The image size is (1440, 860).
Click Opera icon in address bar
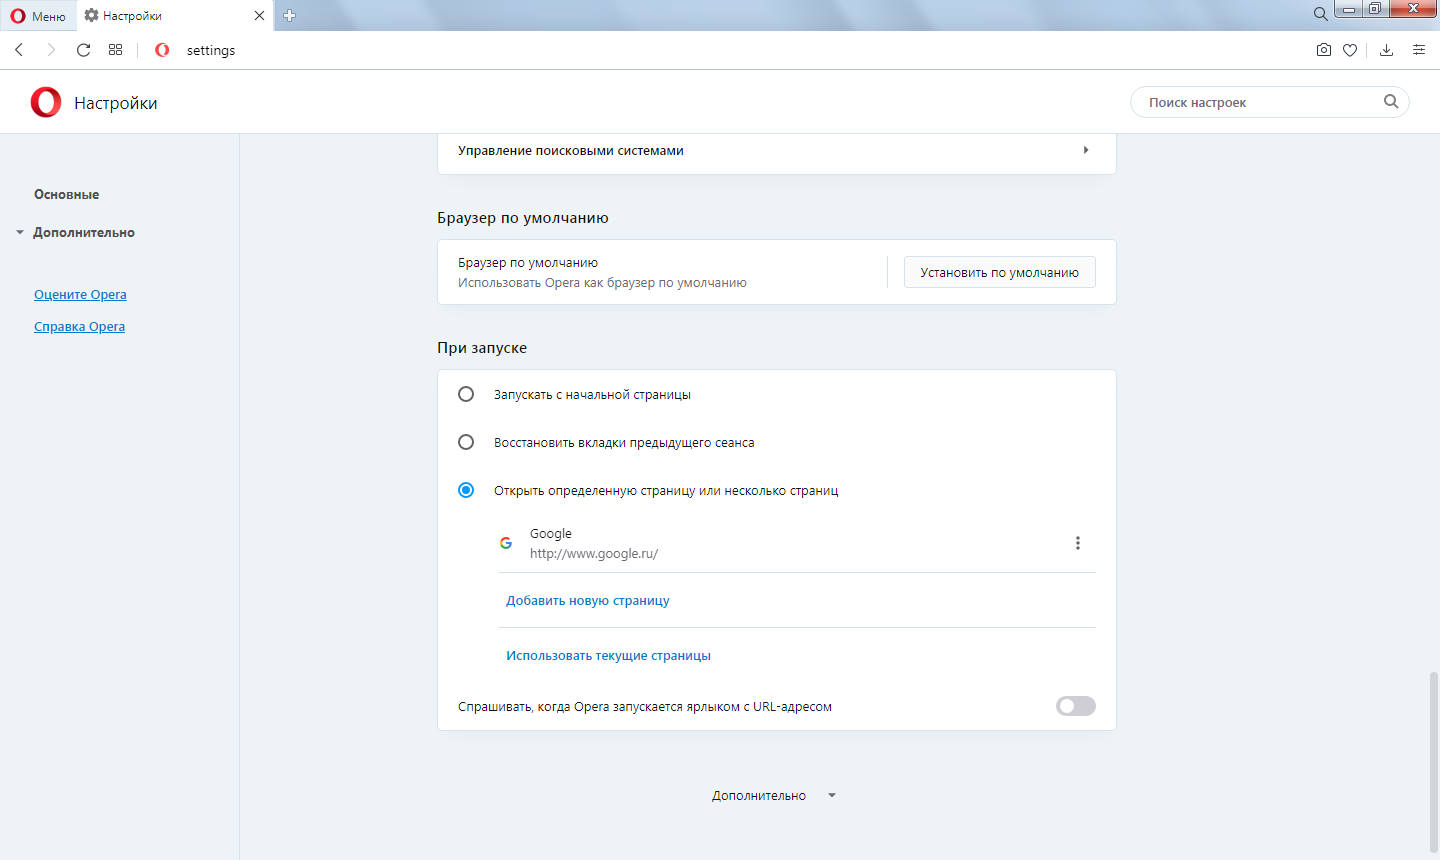tap(162, 50)
